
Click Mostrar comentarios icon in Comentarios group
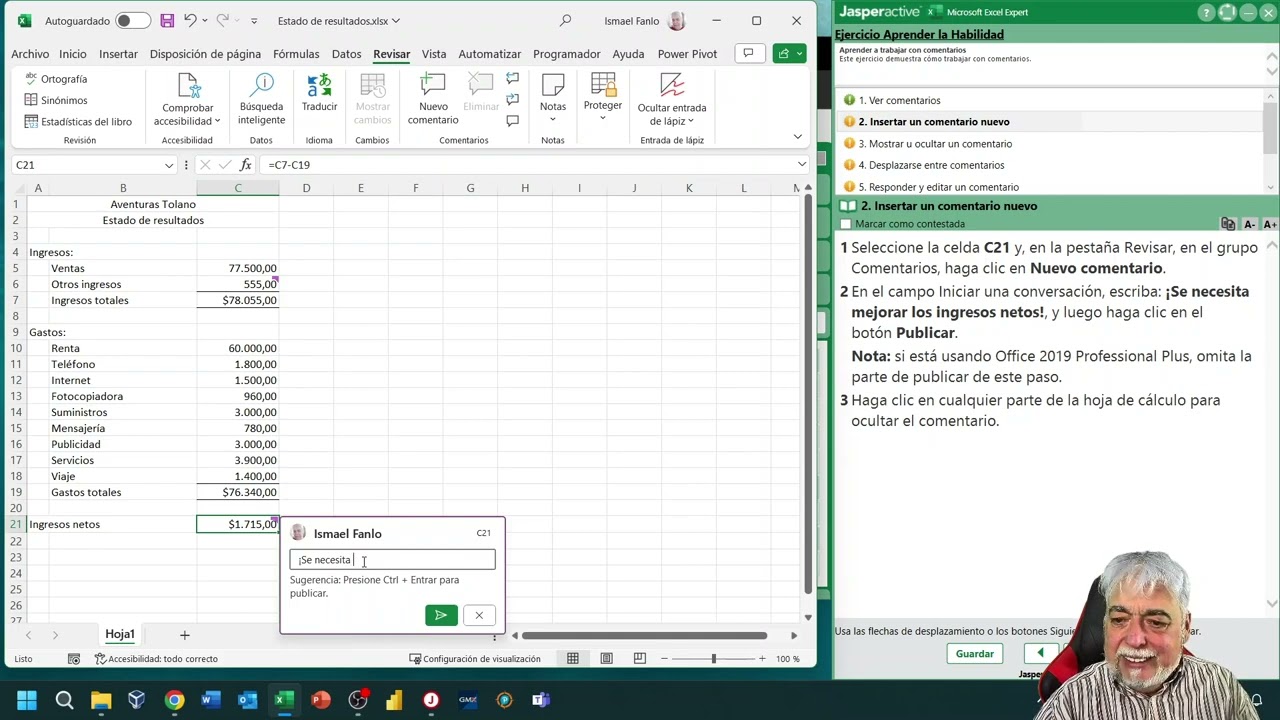(x=512, y=121)
